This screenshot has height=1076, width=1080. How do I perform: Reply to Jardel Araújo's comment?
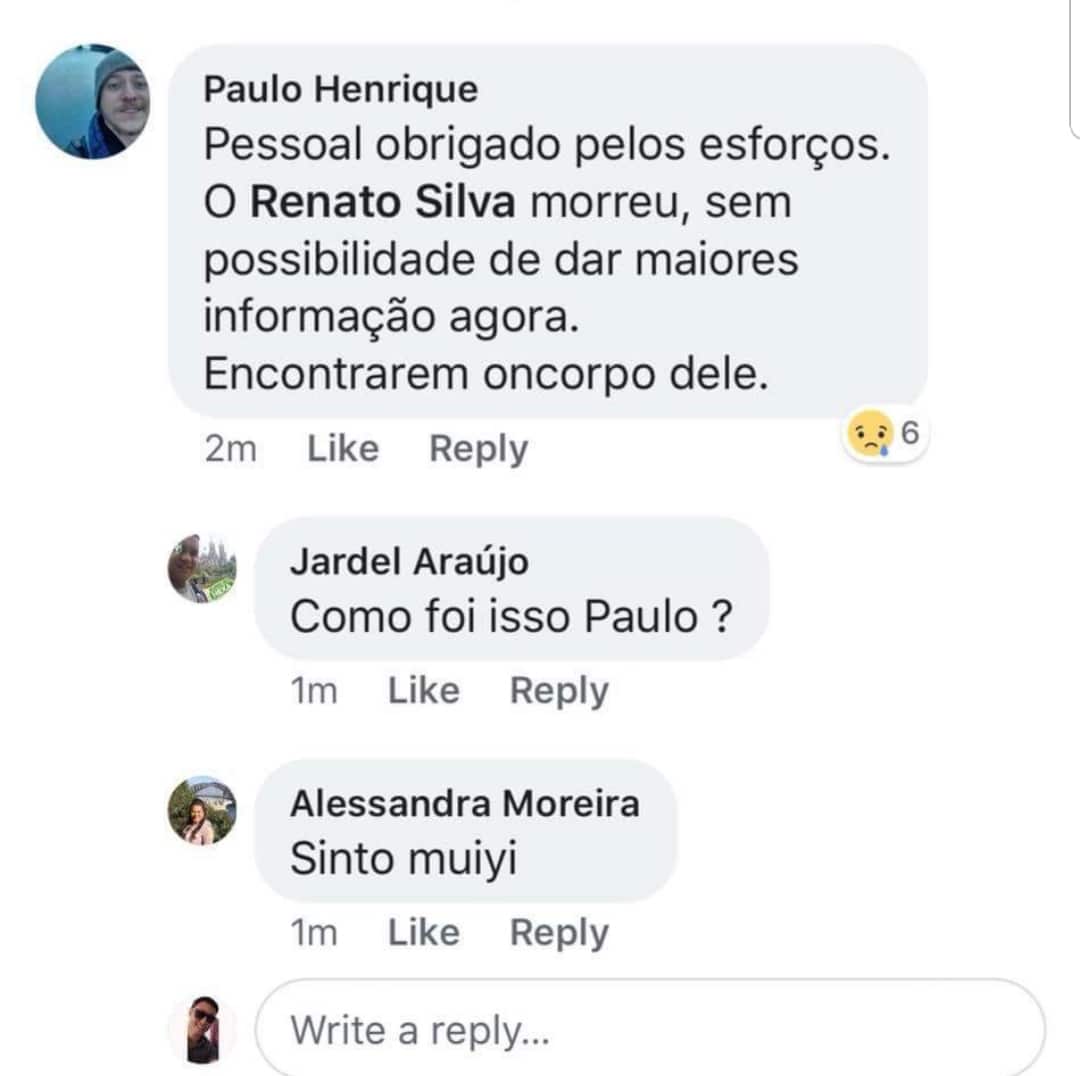[x=560, y=690]
